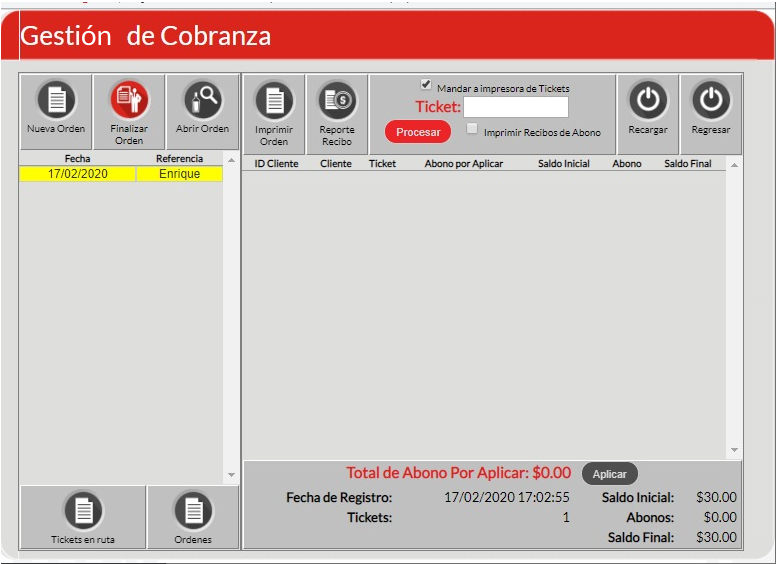Click the Finalizar Orden red icon

pyautogui.click(x=129, y=100)
